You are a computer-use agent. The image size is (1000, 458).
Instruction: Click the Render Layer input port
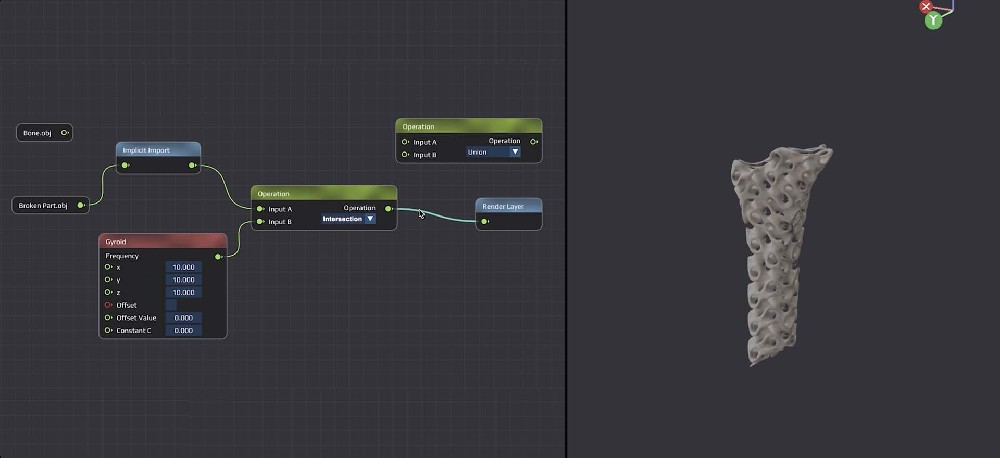pyautogui.click(x=485, y=221)
